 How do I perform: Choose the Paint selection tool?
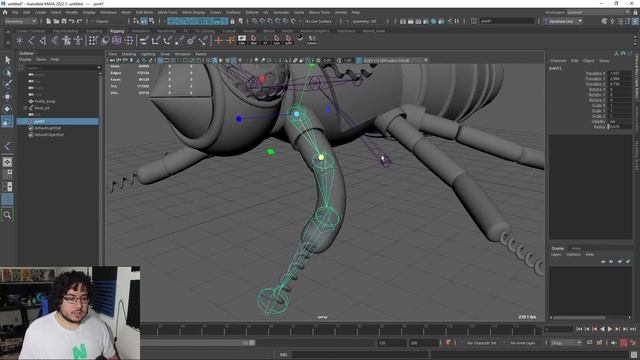click(7, 84)
